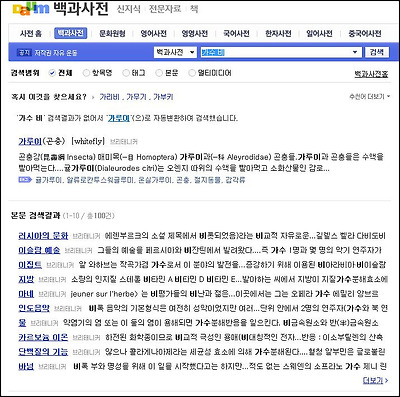Viewport: 400px width, 397px height.
Task: Open the 이슬람 예술 result
Action: coord(39,250)
